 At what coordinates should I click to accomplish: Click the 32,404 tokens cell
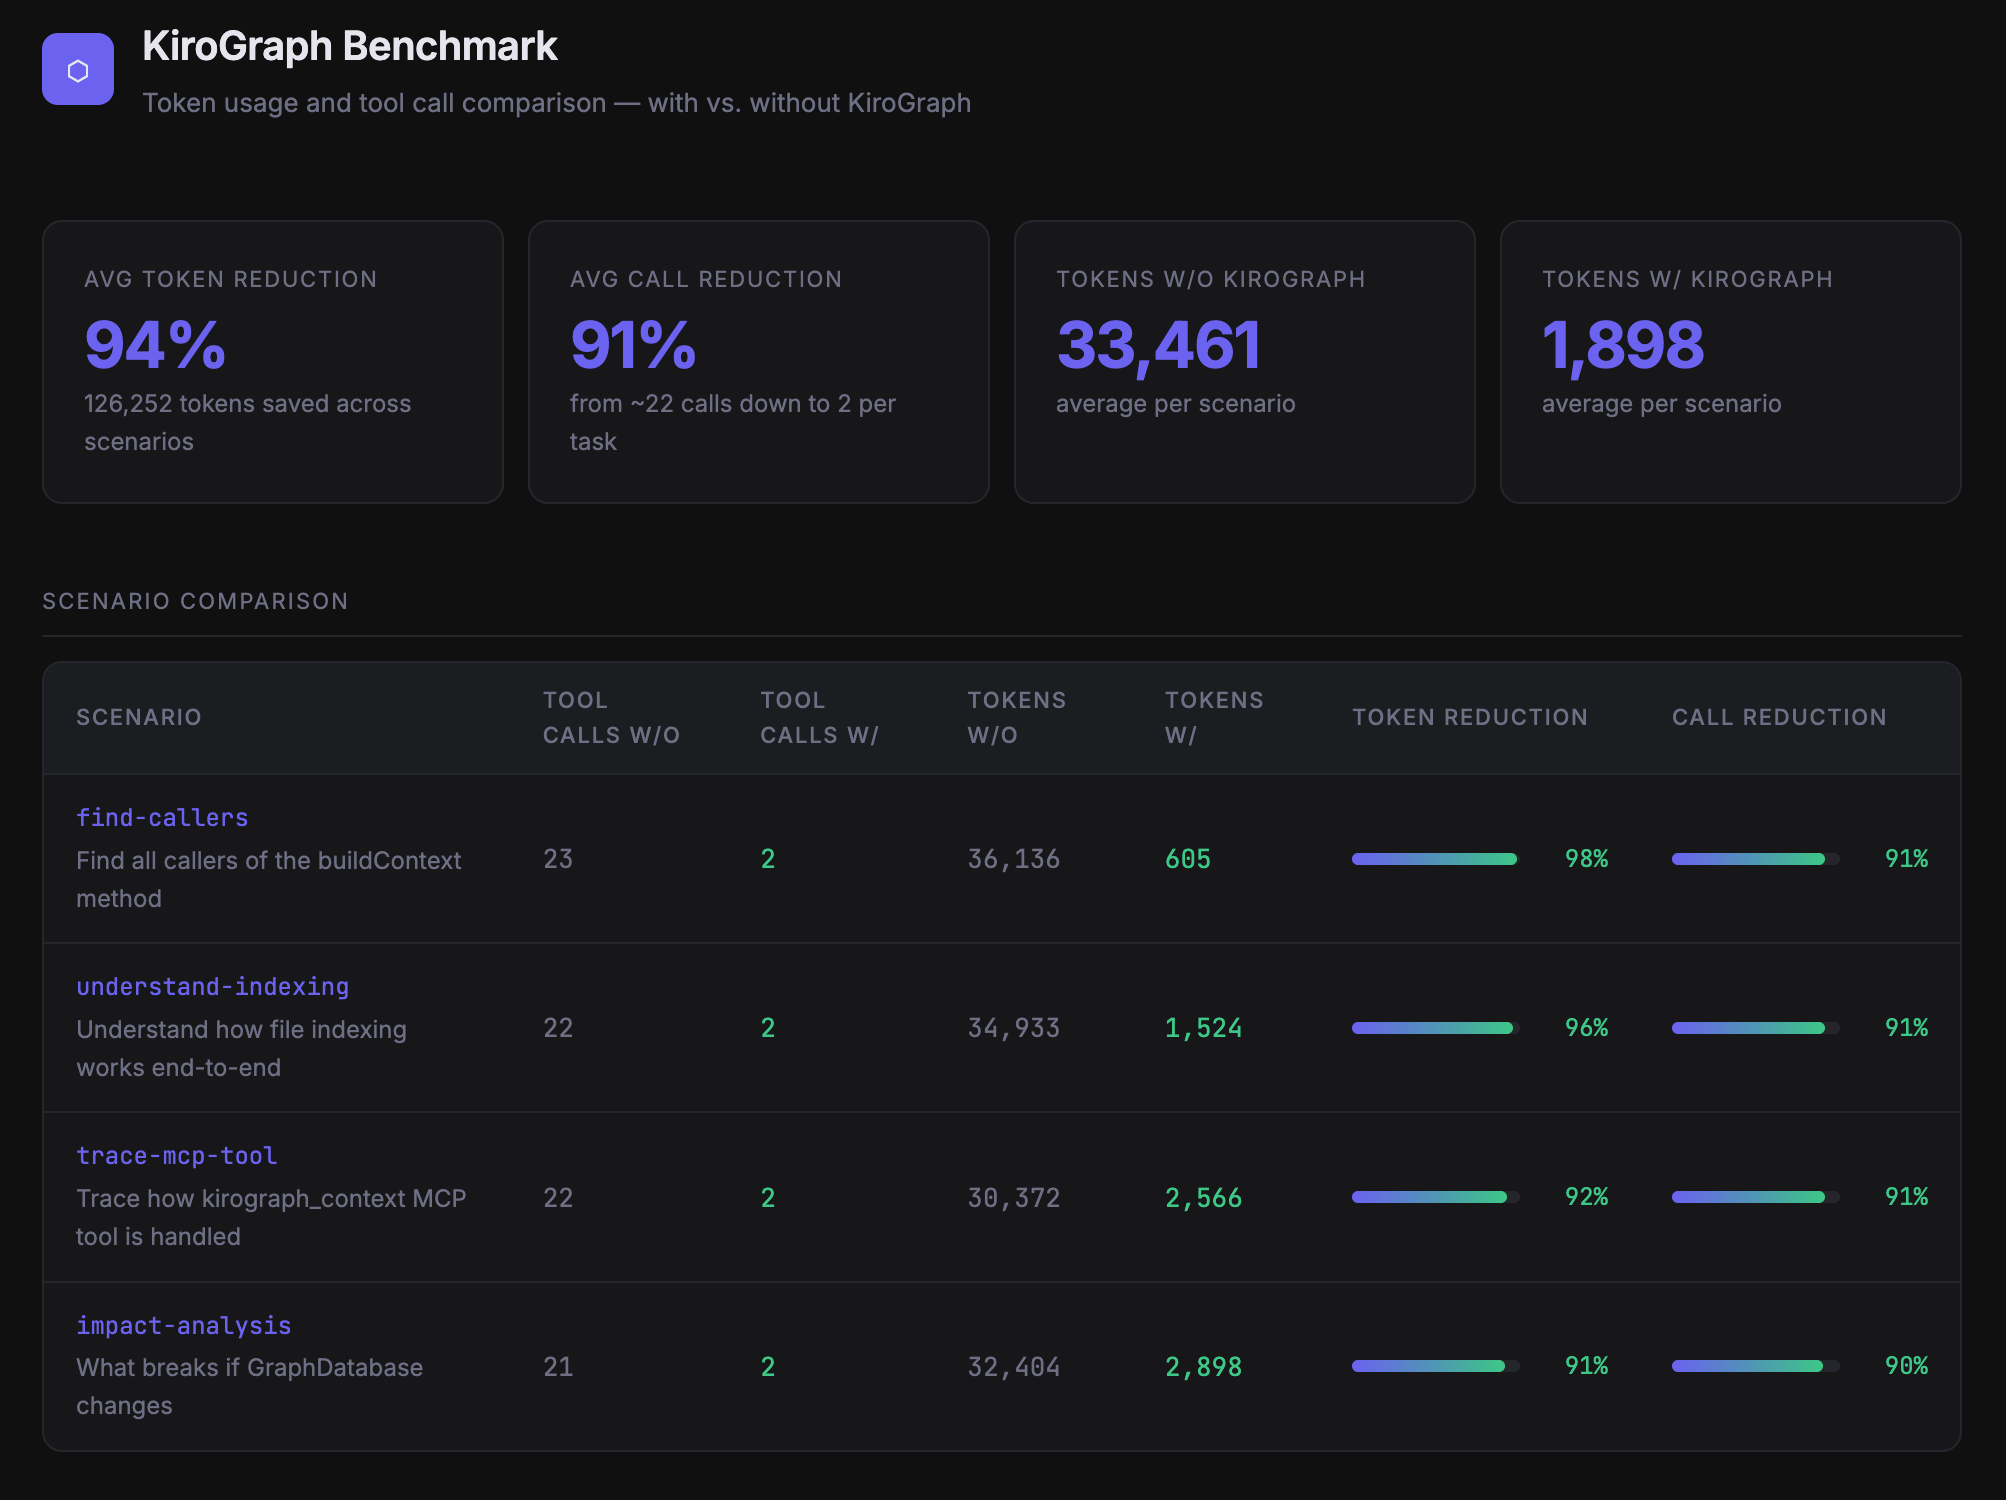[1014, 1367]
